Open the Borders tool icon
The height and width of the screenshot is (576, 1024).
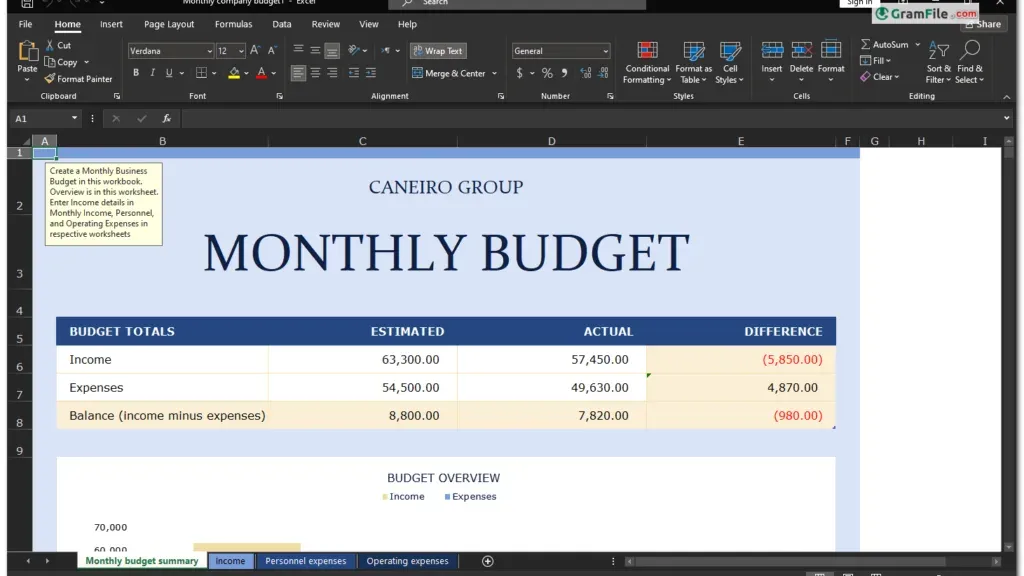(201, 73)
